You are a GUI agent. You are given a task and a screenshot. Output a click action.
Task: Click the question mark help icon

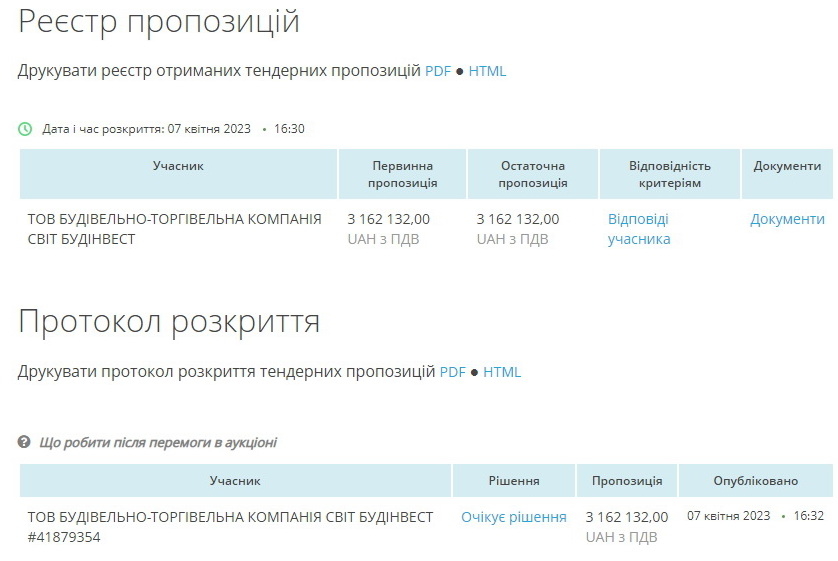[x=25, y=442]
